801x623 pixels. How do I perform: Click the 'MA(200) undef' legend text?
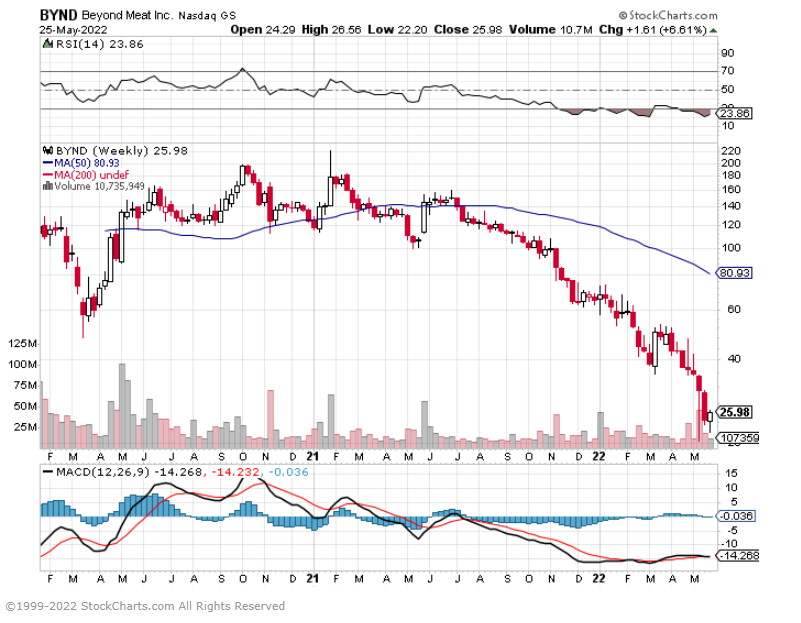91,175
